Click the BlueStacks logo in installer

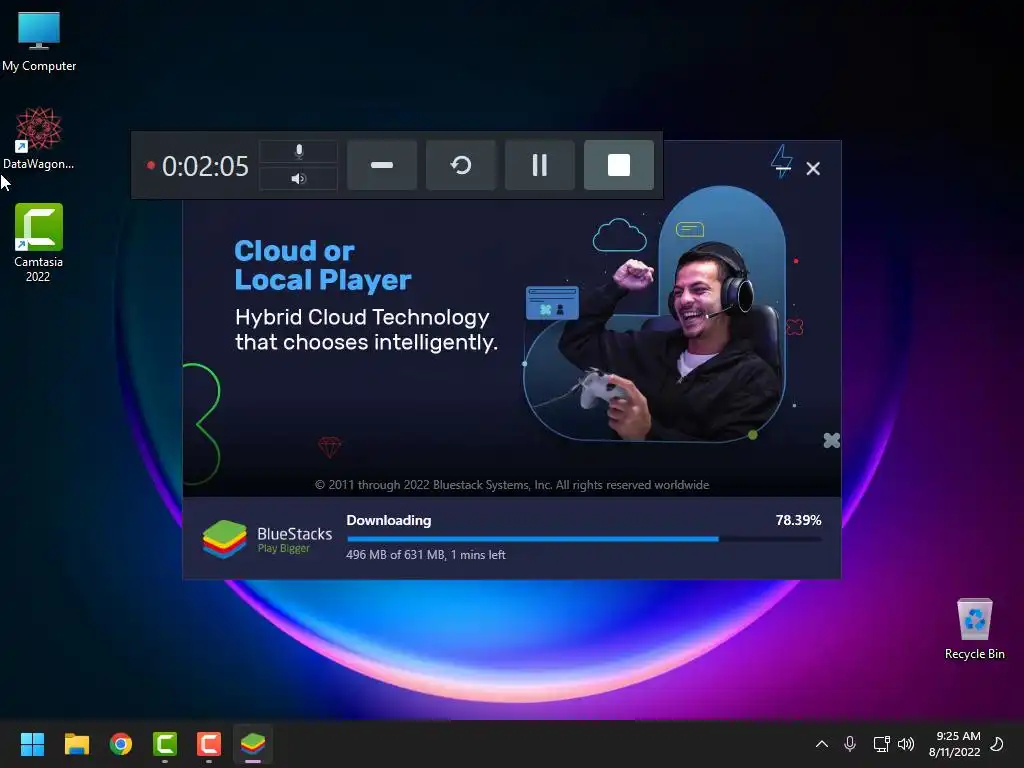(x=267, y=539)
